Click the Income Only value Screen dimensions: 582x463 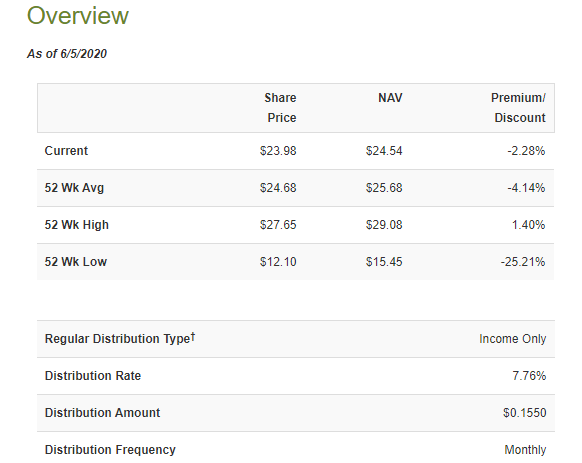pos(513,339)
